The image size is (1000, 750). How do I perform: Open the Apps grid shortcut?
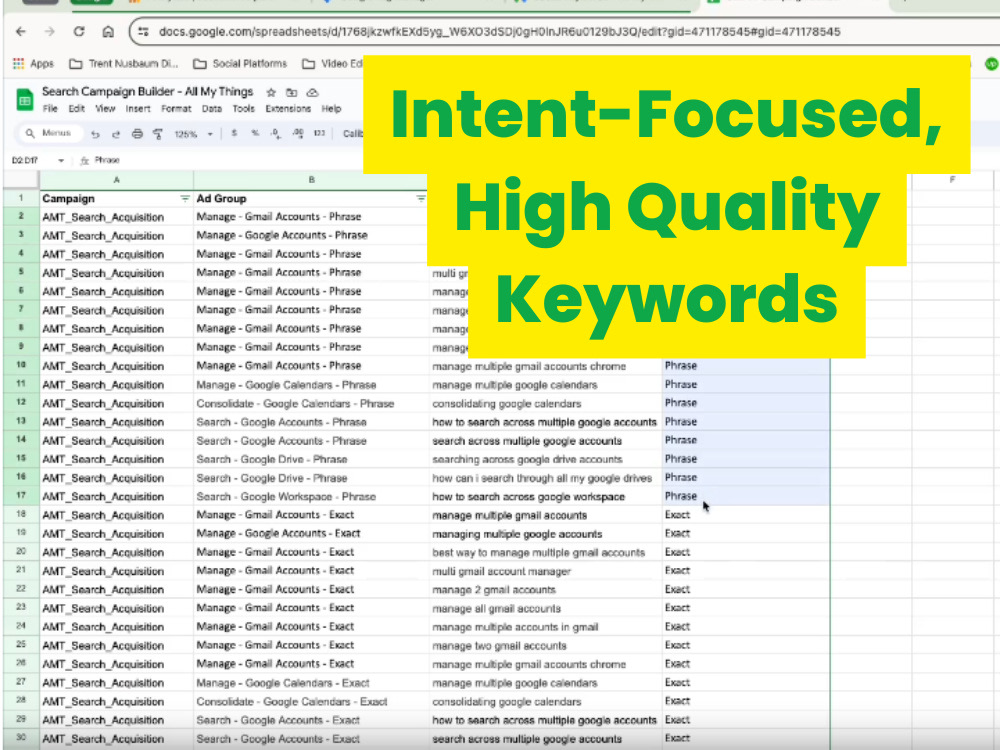point(33,64)
